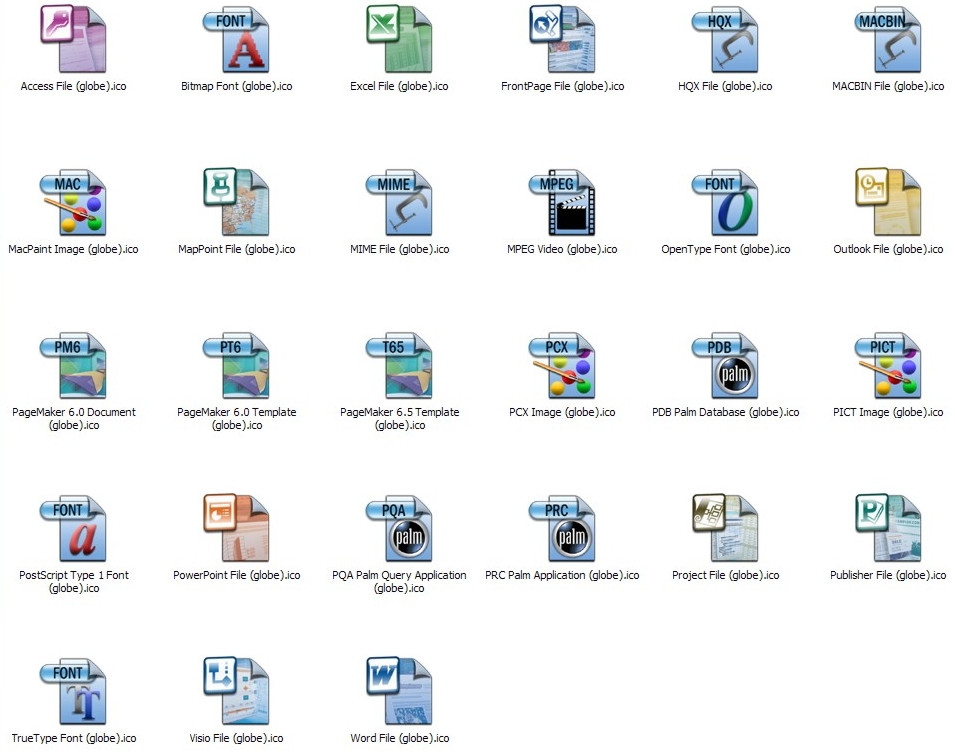The width and height of the screenshot is (955, 752).
Task: Click the 'MacPaint Image (globe).ico' label
Action: coord(74,250)
